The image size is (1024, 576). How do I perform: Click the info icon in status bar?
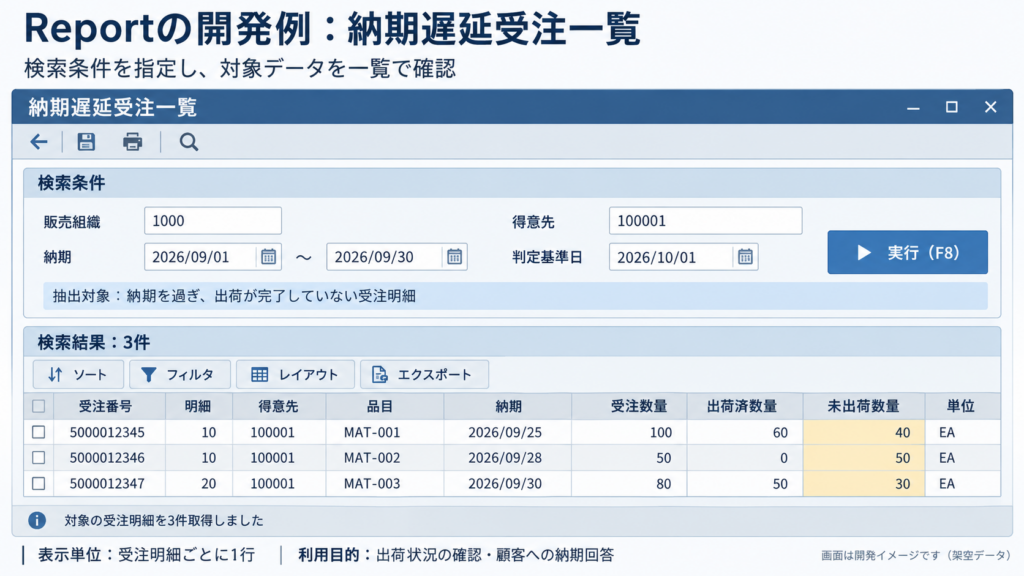pos(37,520)
